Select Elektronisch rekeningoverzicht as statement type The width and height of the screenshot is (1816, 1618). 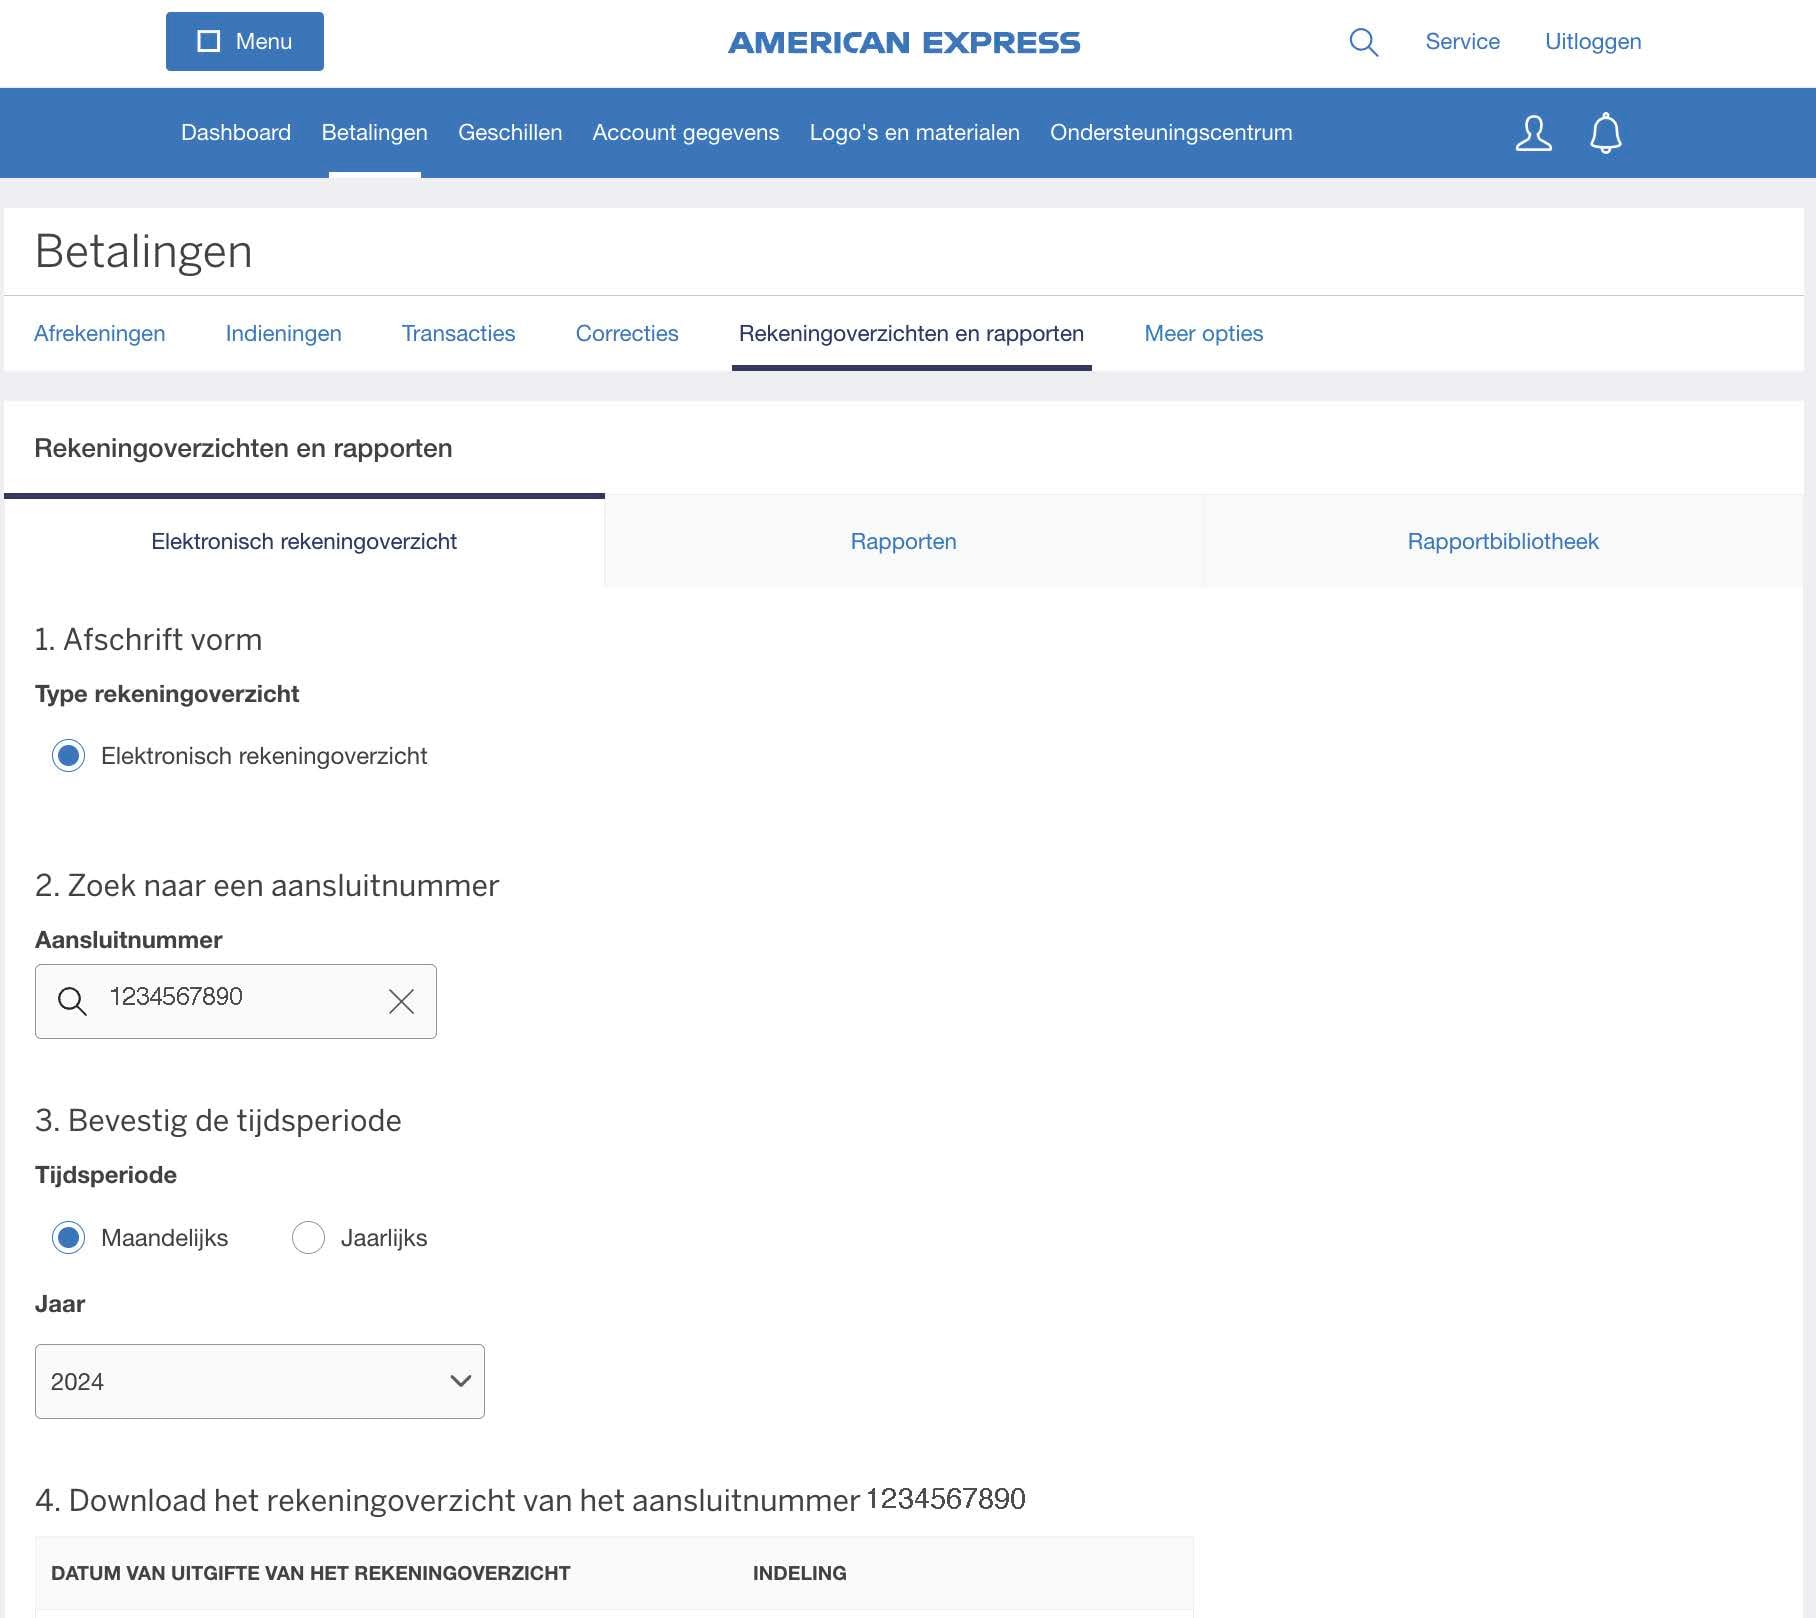point(67,756)
